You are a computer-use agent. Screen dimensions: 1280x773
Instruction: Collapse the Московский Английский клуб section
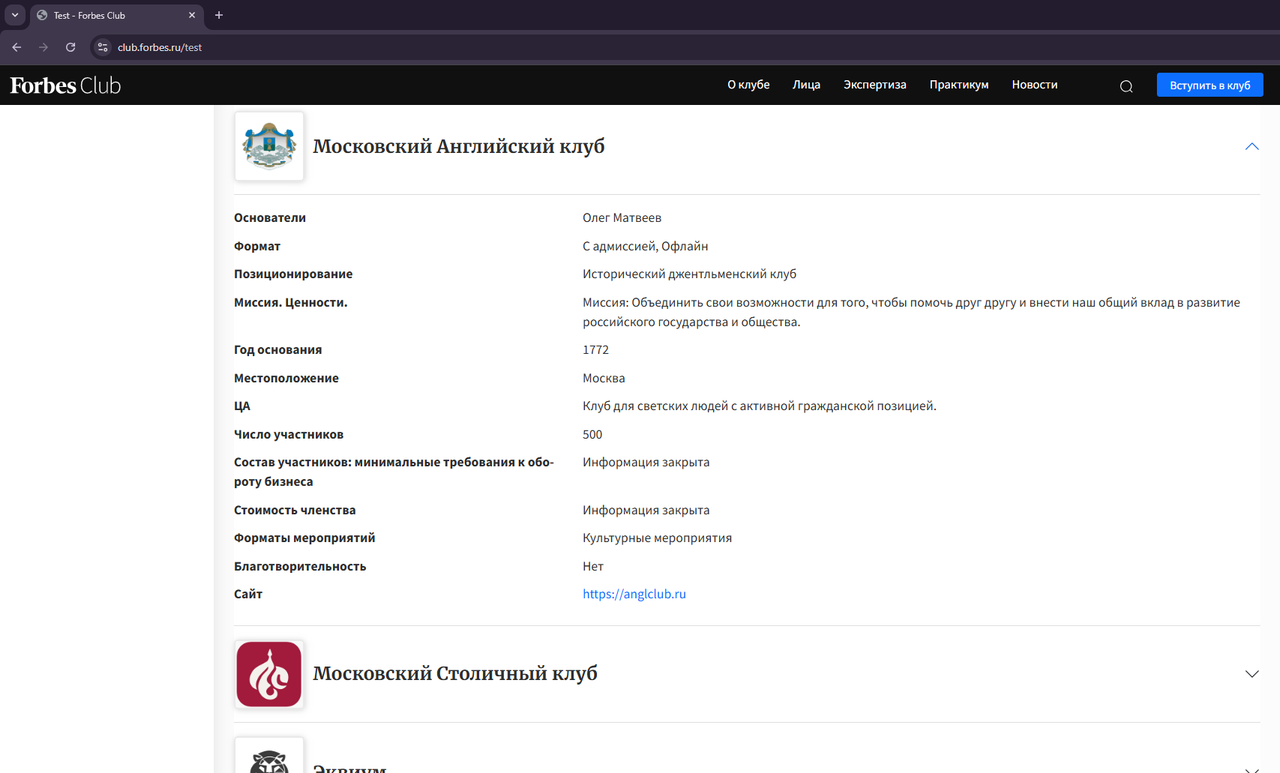(1251, 146)
